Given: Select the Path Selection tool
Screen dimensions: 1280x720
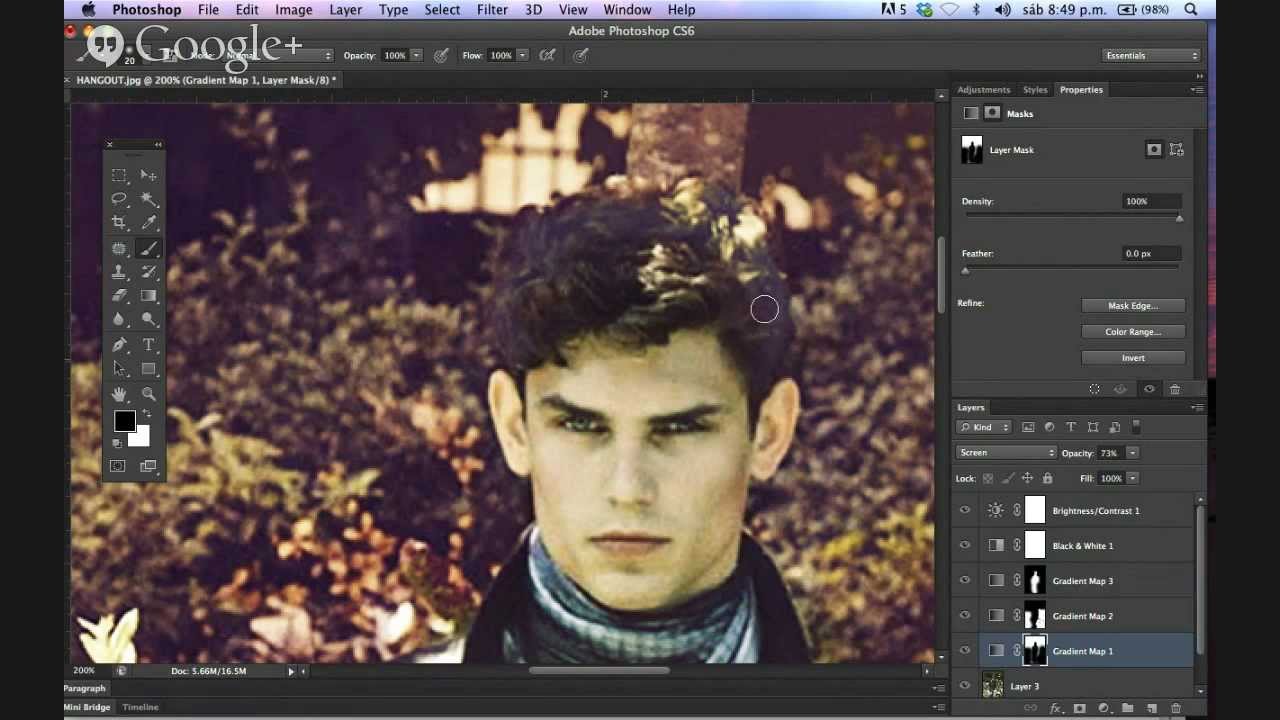Looking at the screenshot, I should (x=119, y=369).
